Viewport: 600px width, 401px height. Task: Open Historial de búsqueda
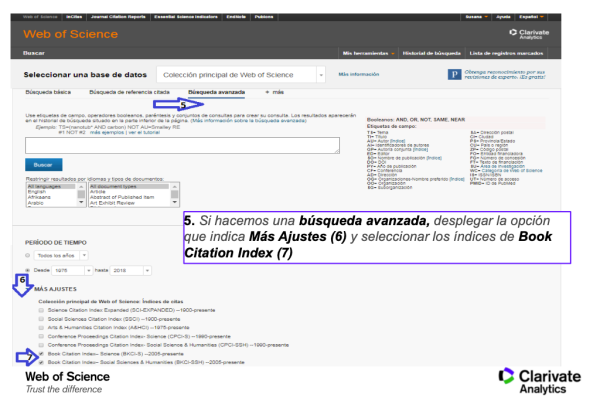(432, 53)
